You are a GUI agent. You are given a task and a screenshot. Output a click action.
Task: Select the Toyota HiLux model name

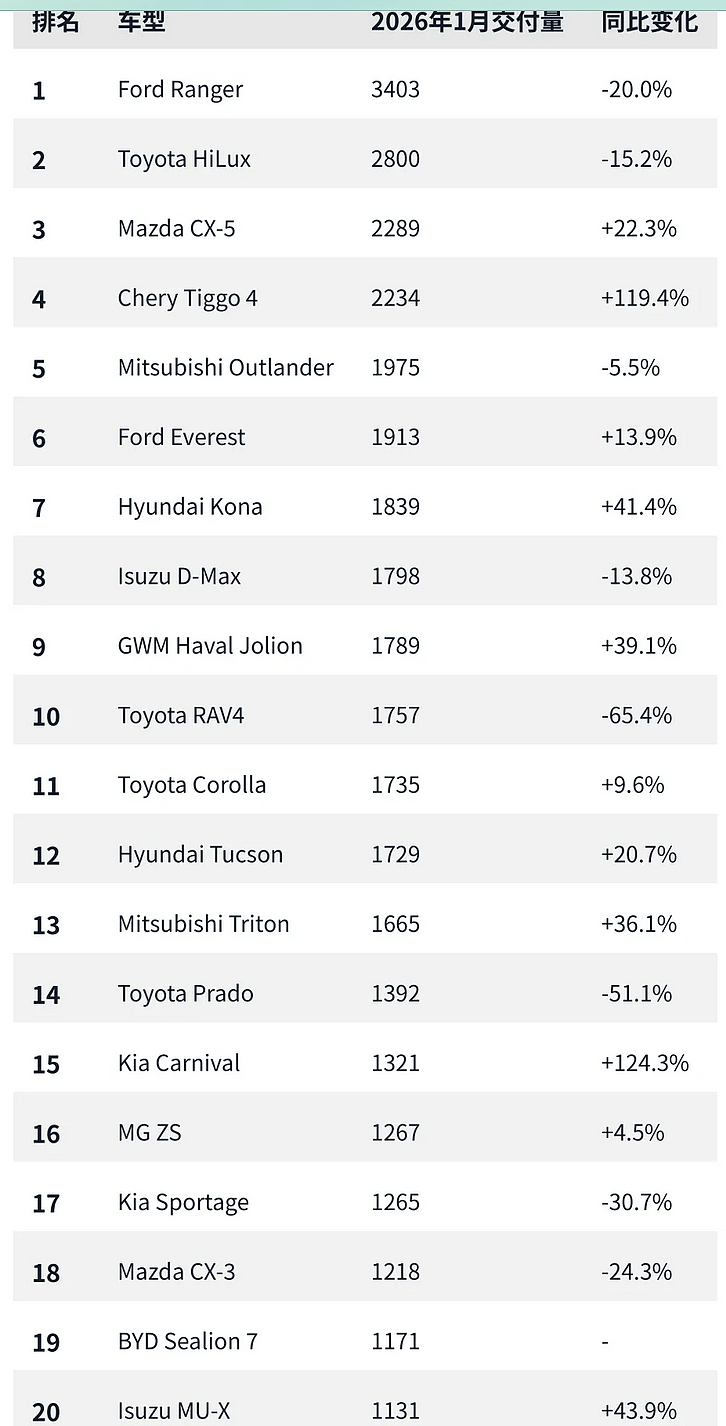point(184,159)
